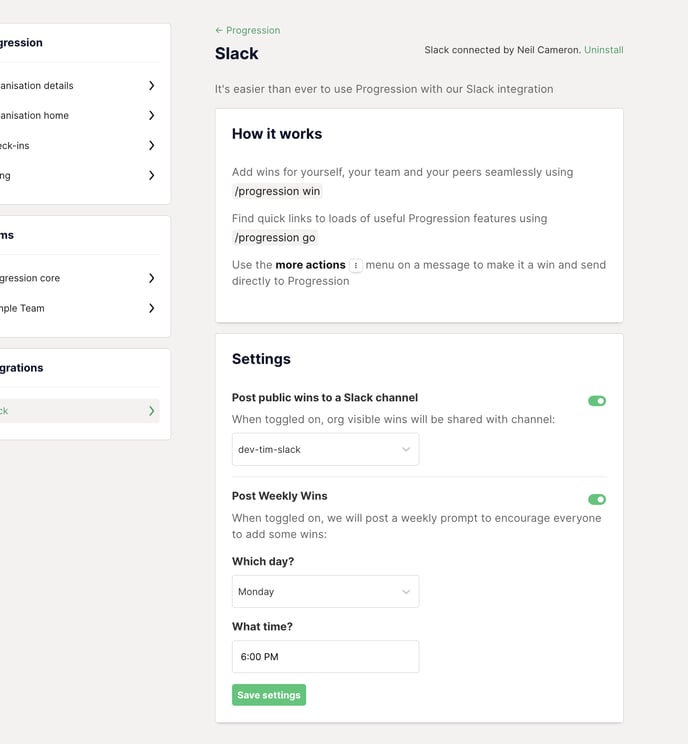Click the Uninstall link
This screenshot has height=744, width=688.
[x=603, y=50]
